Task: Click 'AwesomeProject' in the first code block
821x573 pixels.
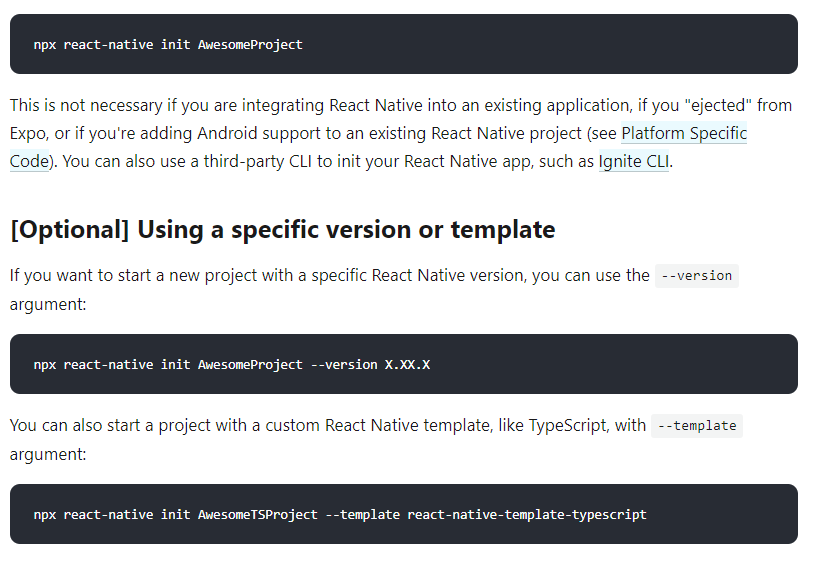Action: 250,44
